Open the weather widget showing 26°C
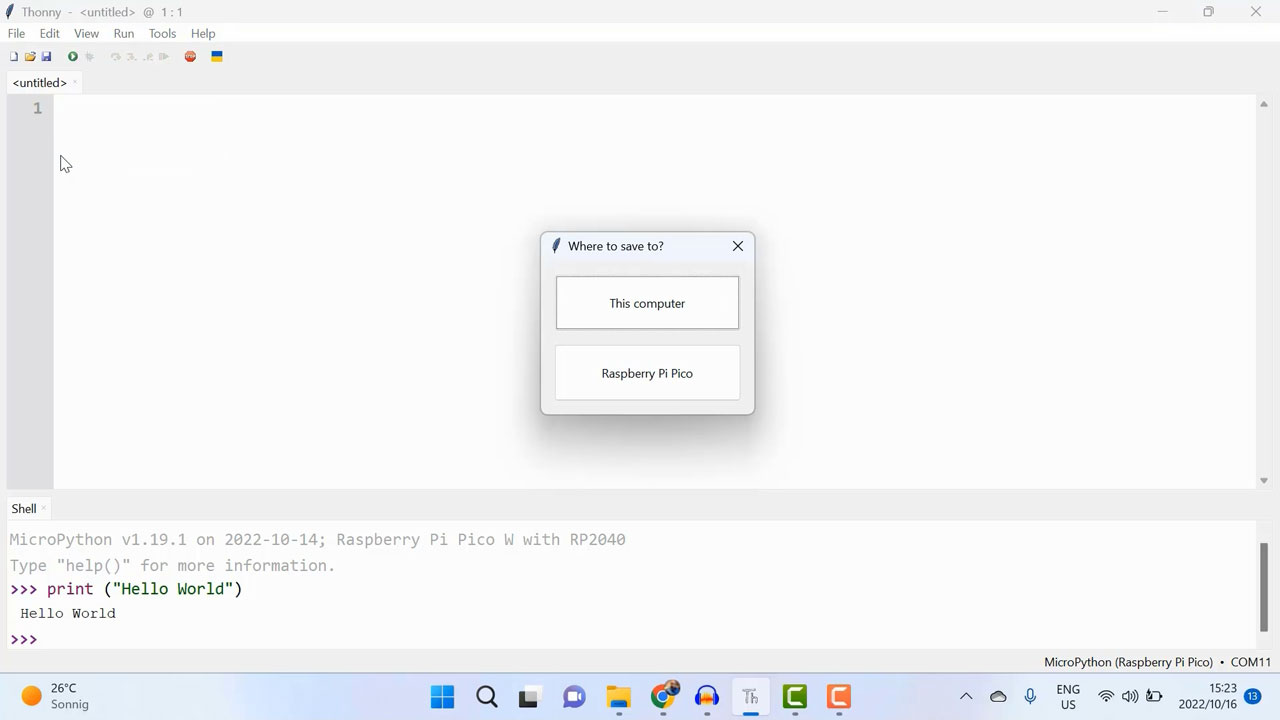 [56, 697]
